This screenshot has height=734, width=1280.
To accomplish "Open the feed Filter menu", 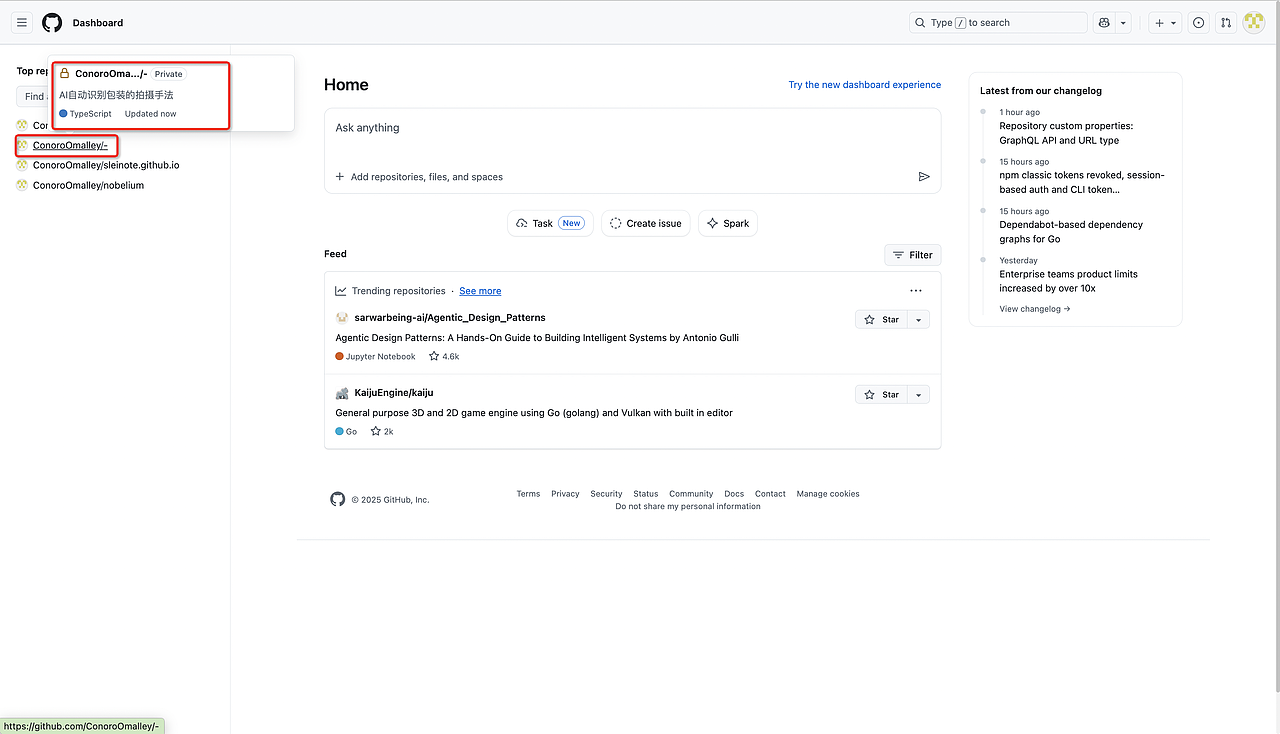I will [x=912, y=255].
